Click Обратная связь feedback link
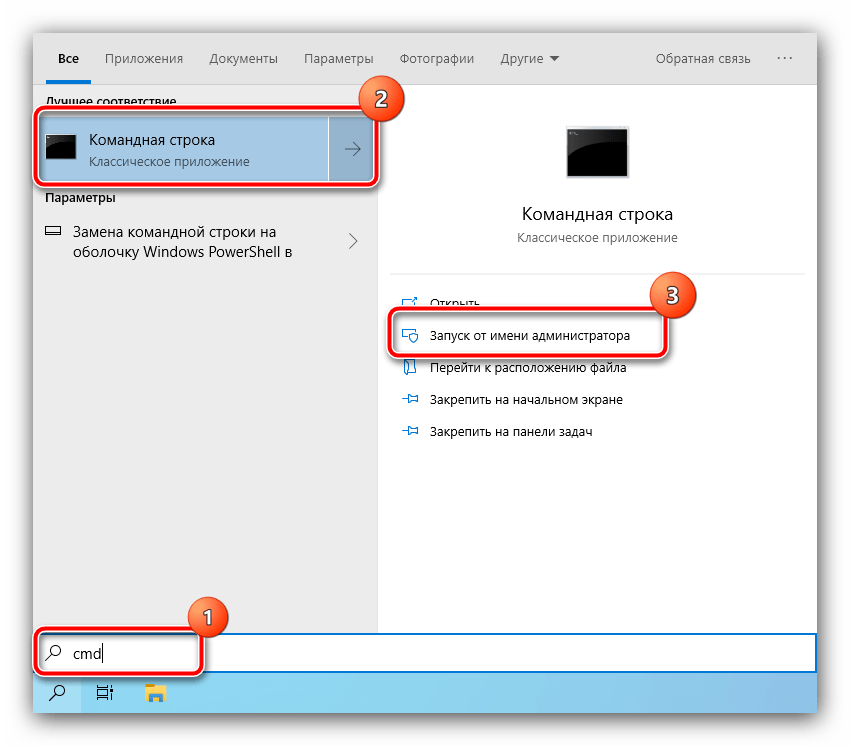This screenshot has height=746, width=850. pos(702,59)
